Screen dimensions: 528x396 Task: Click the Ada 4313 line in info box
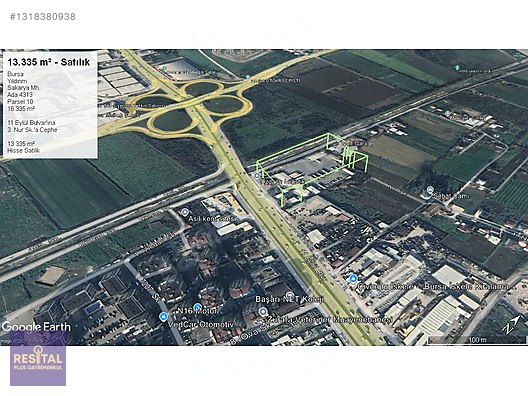coord(20,95)
